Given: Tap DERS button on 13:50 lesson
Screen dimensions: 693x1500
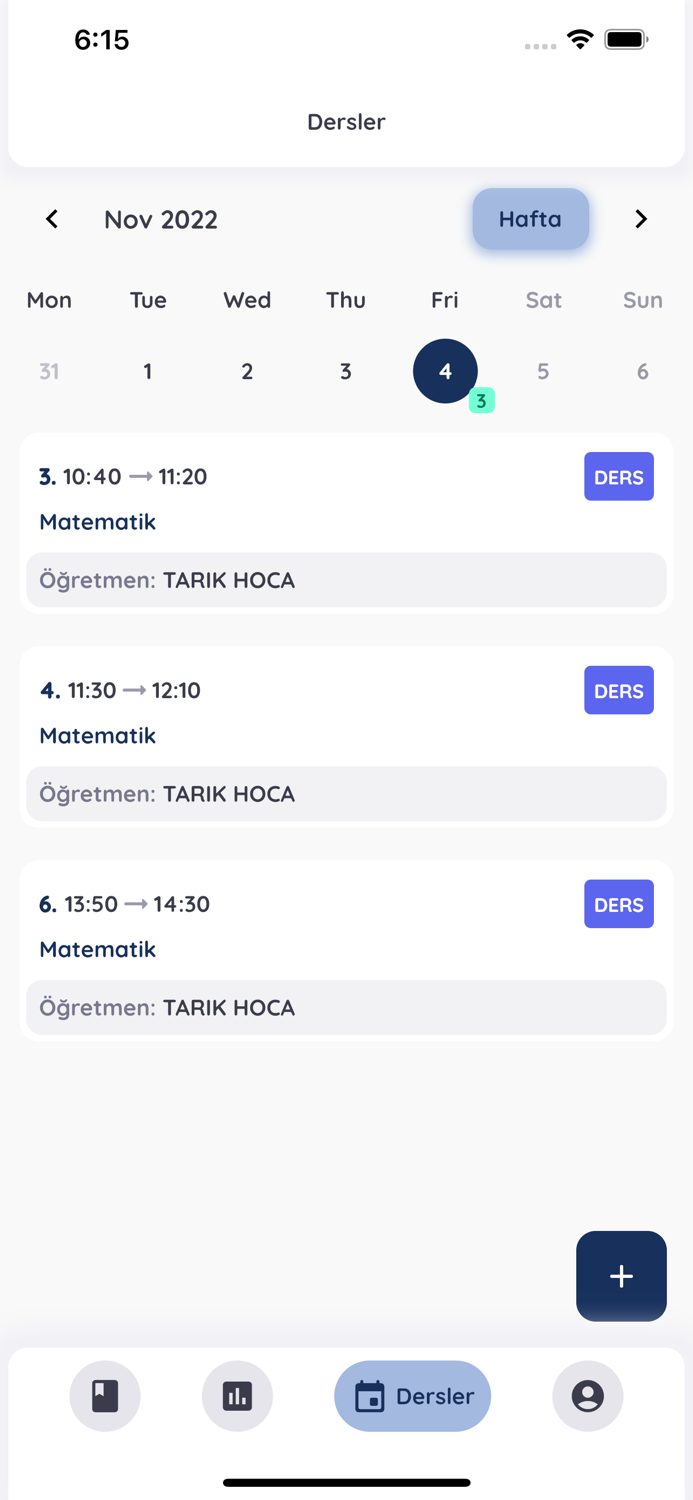Looking at the screenshot, I should (x=618, y=905).
